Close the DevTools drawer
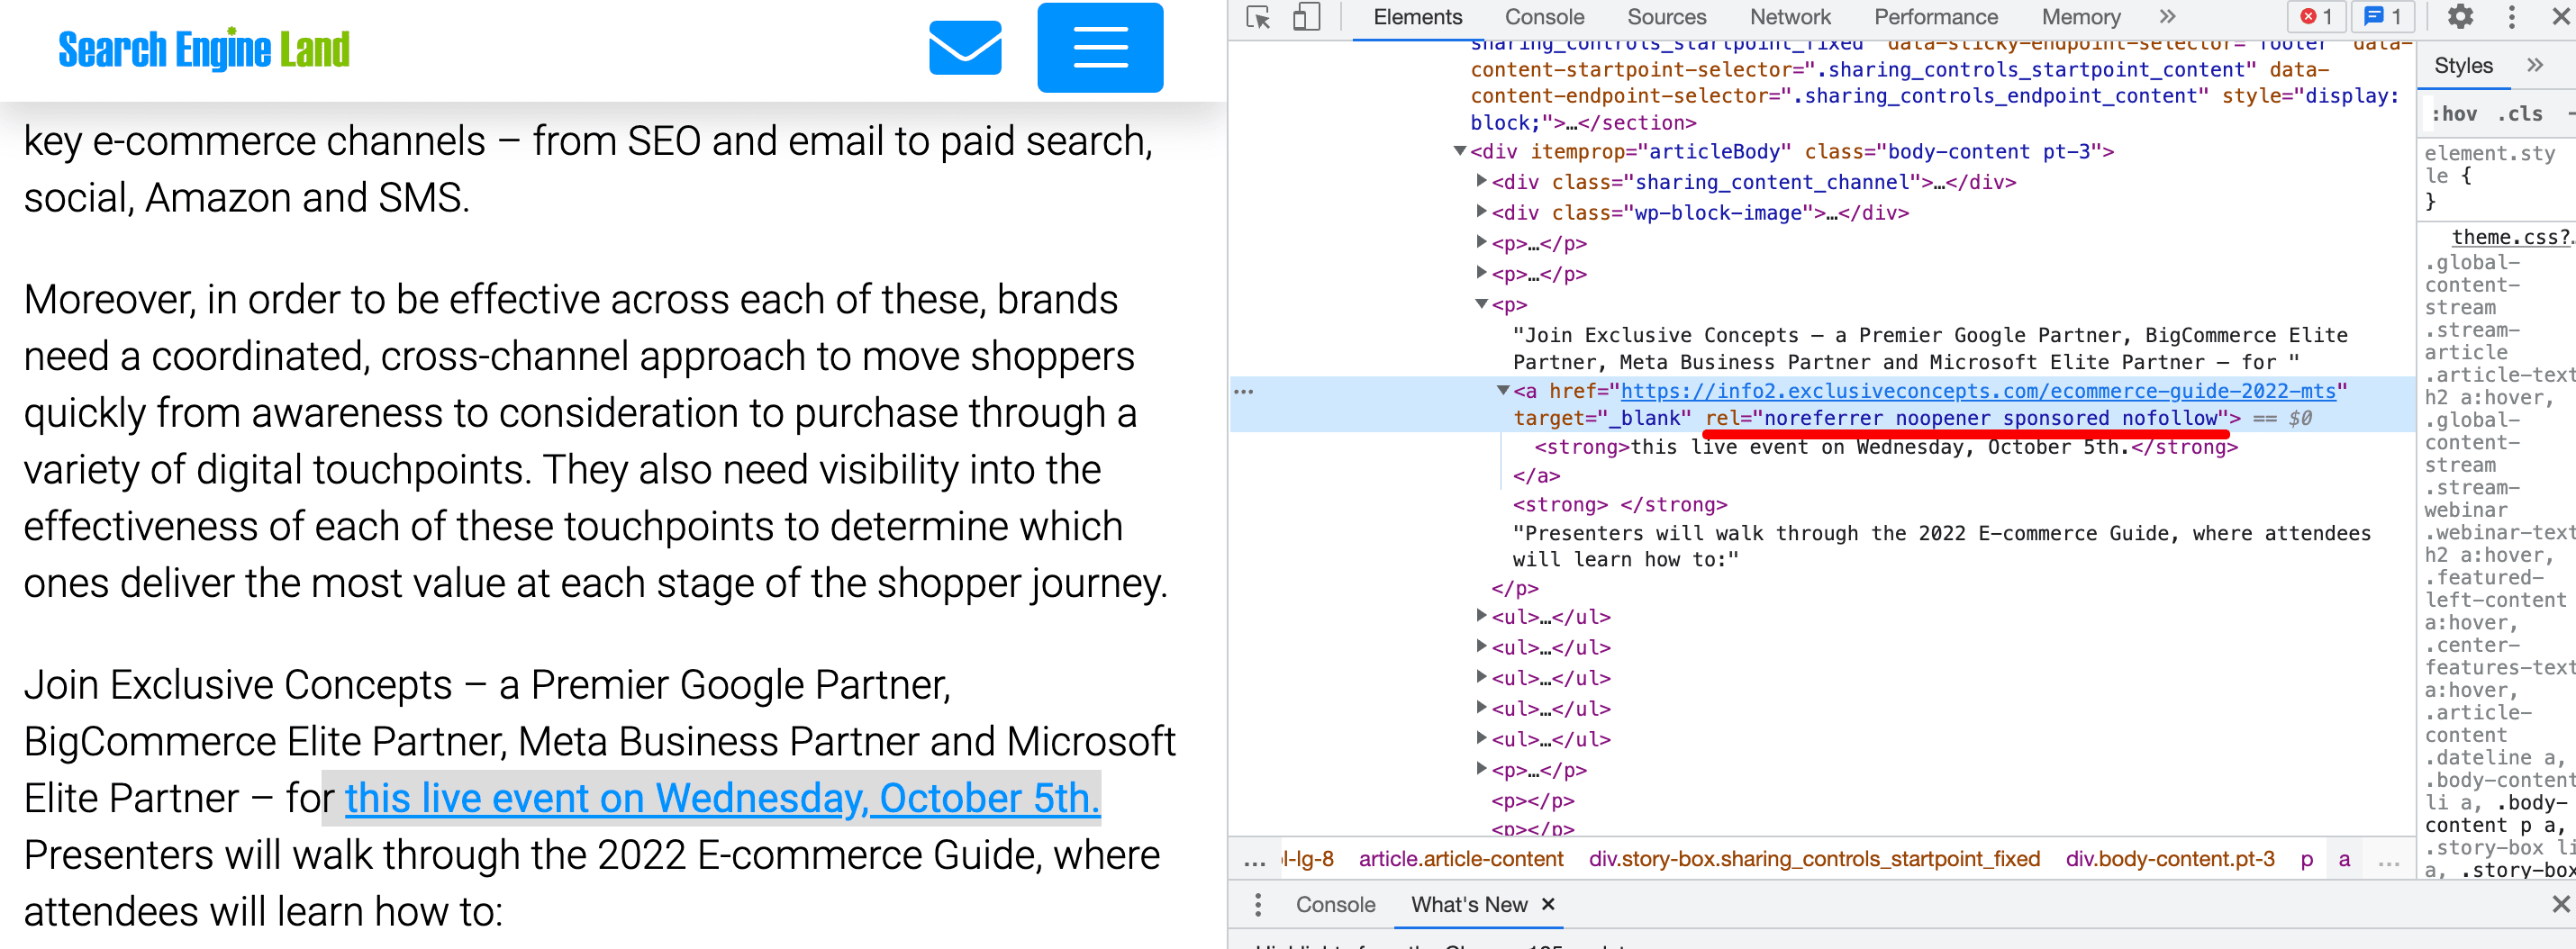This screenshot has height=949, width=2576. point(2560,904)
